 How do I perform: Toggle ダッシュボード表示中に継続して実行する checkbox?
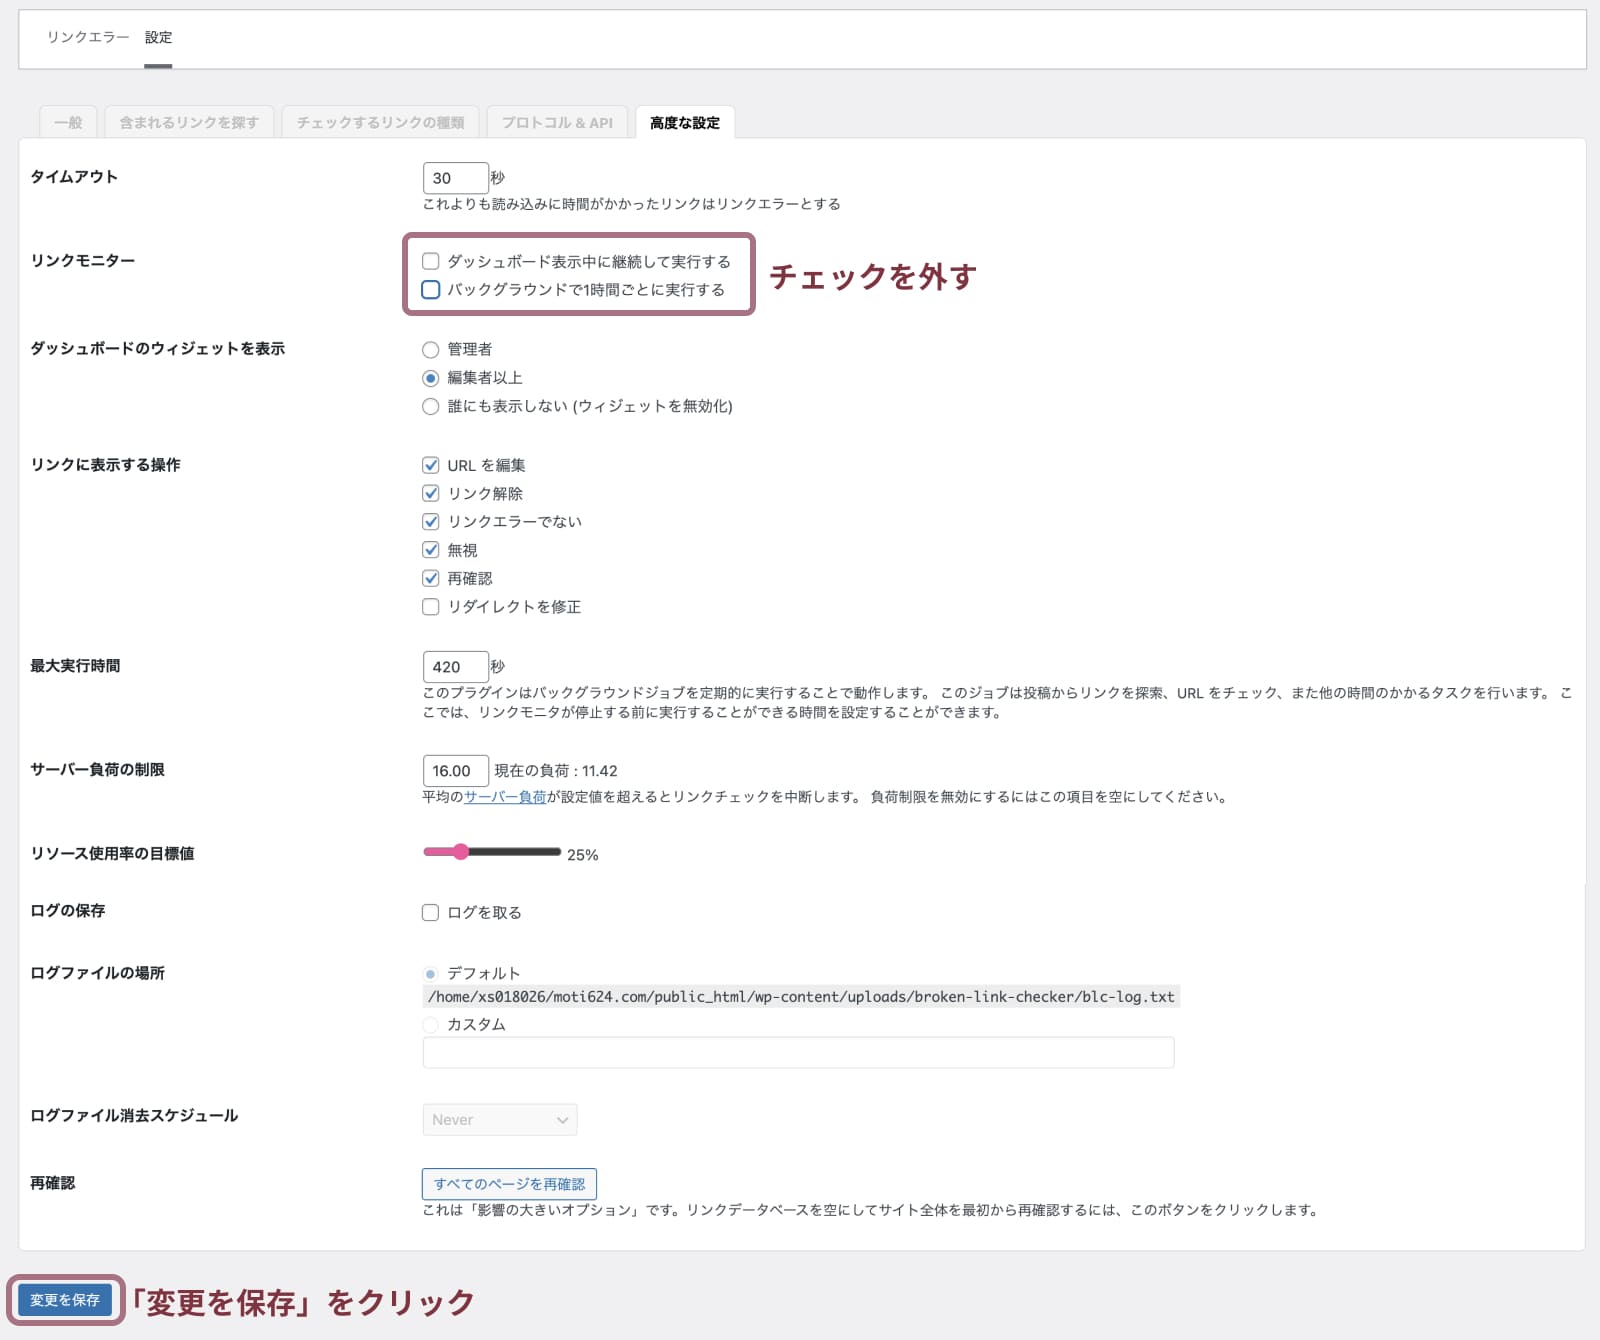click(431, 261)
